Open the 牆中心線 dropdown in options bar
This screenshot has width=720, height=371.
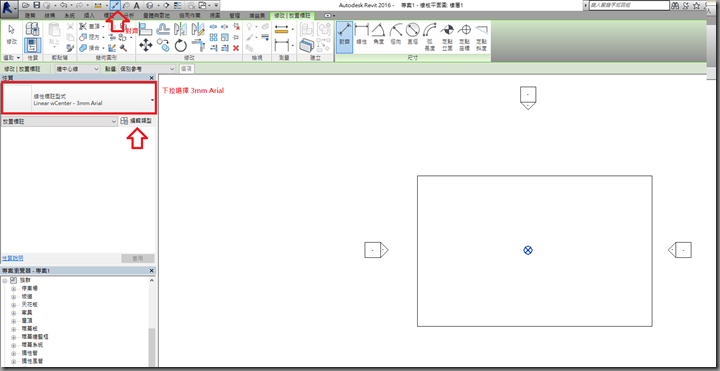pos(78,68)
